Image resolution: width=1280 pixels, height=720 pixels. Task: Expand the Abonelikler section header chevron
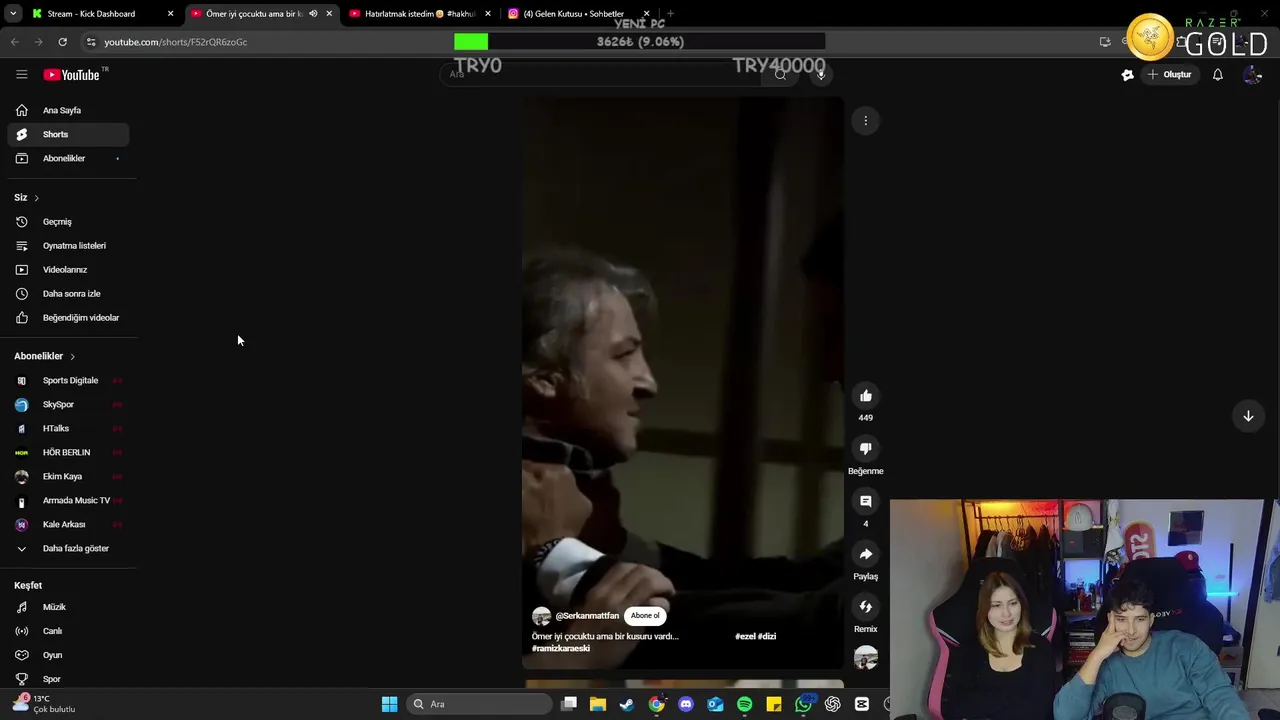[72, 356]
